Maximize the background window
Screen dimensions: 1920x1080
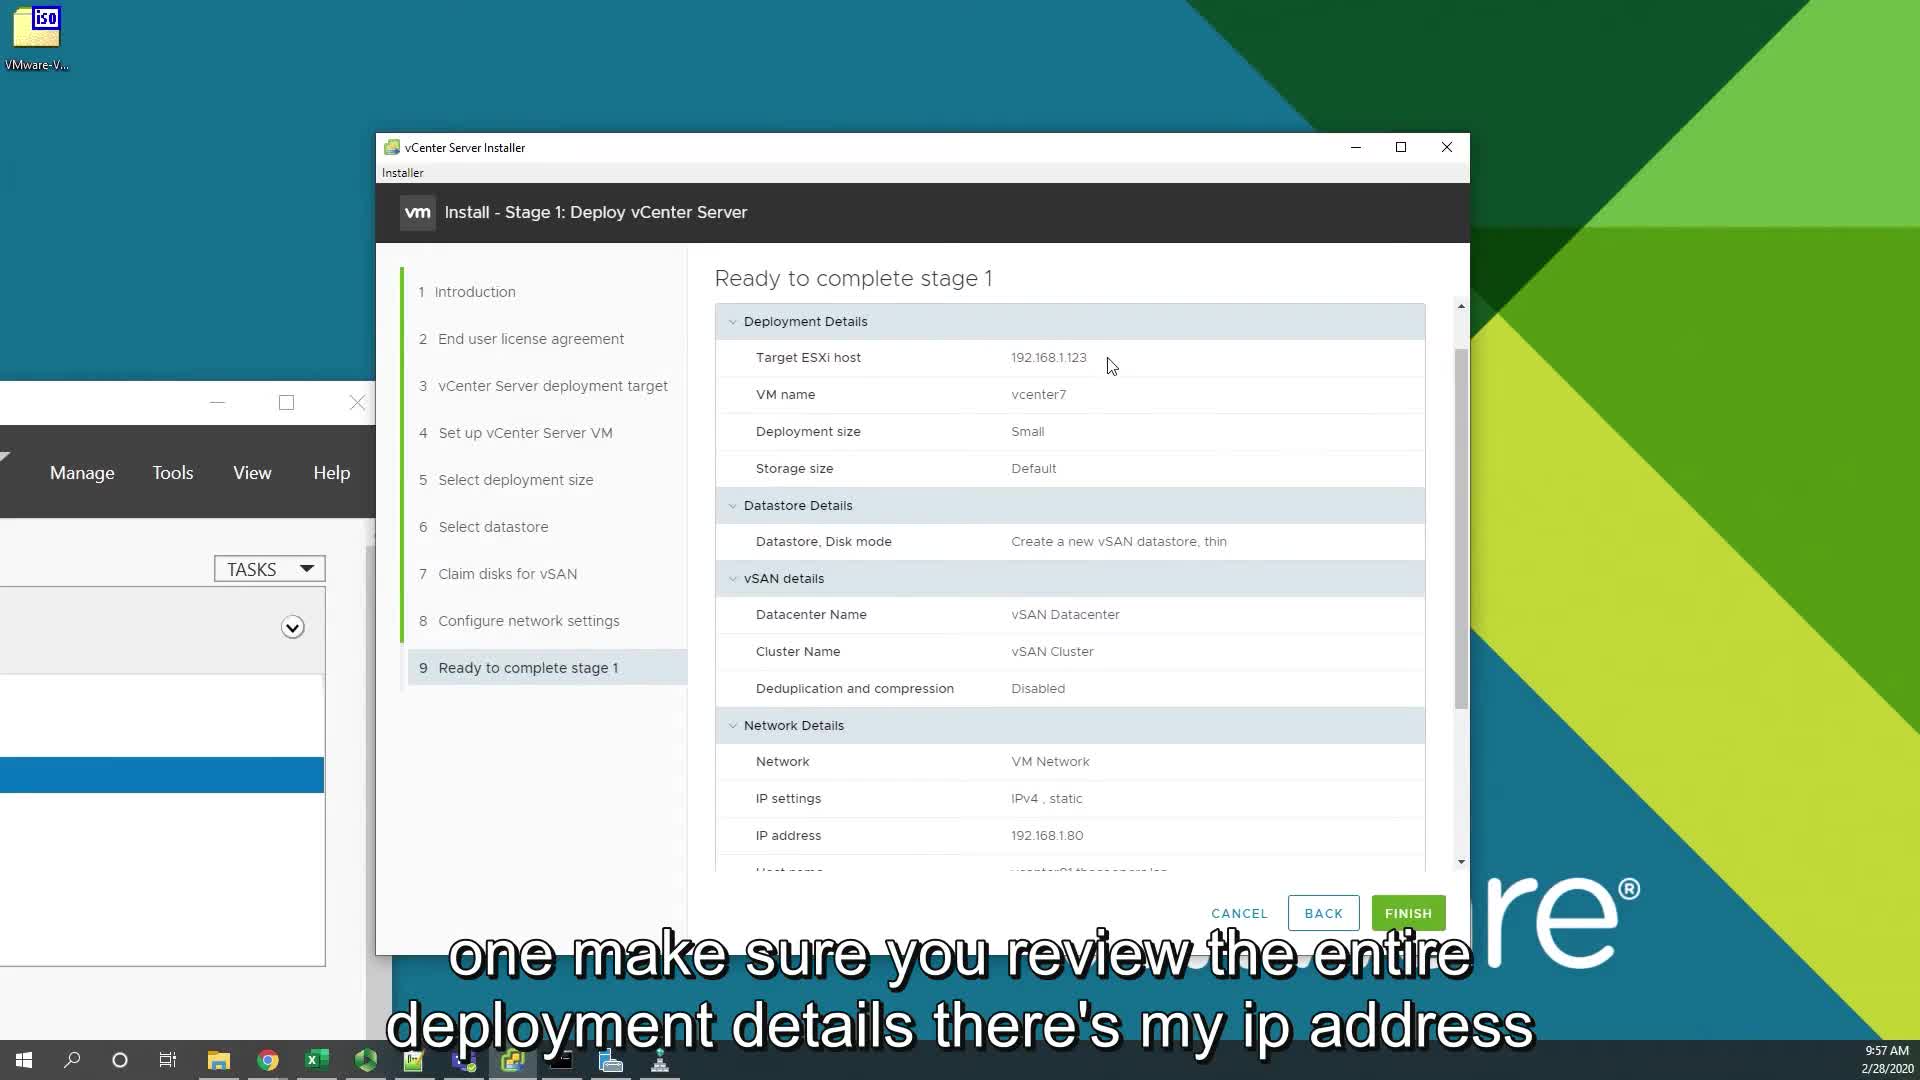tap(286, 403)
